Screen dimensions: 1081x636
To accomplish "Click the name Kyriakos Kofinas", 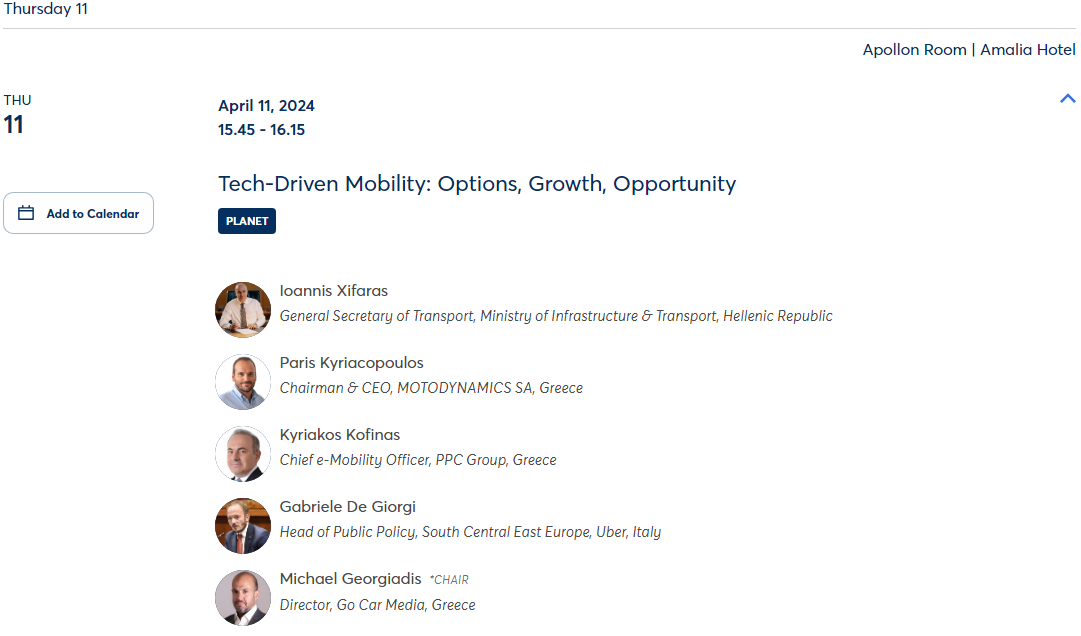I will click(340, 435).
